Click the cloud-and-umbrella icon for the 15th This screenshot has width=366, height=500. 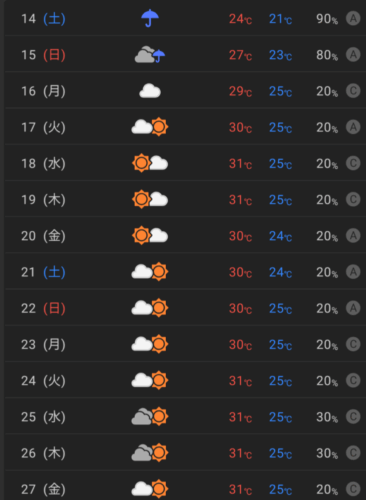click(150, 54)
